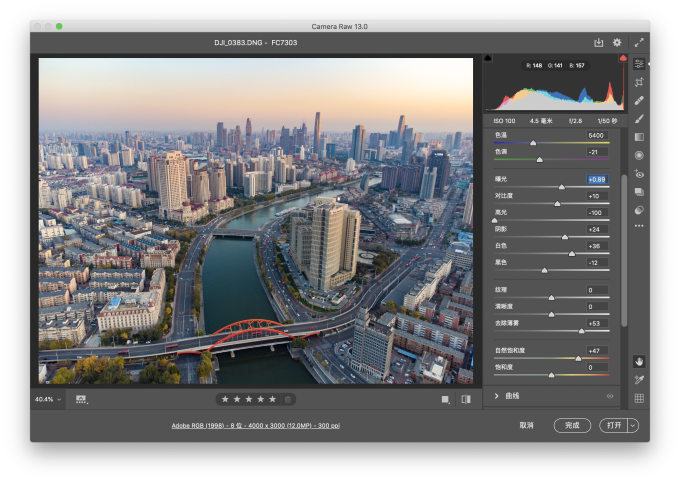Screen dimensions: 680x482
Task: Click the 对比度 value field +10
Action: click(x=597, y=196)
